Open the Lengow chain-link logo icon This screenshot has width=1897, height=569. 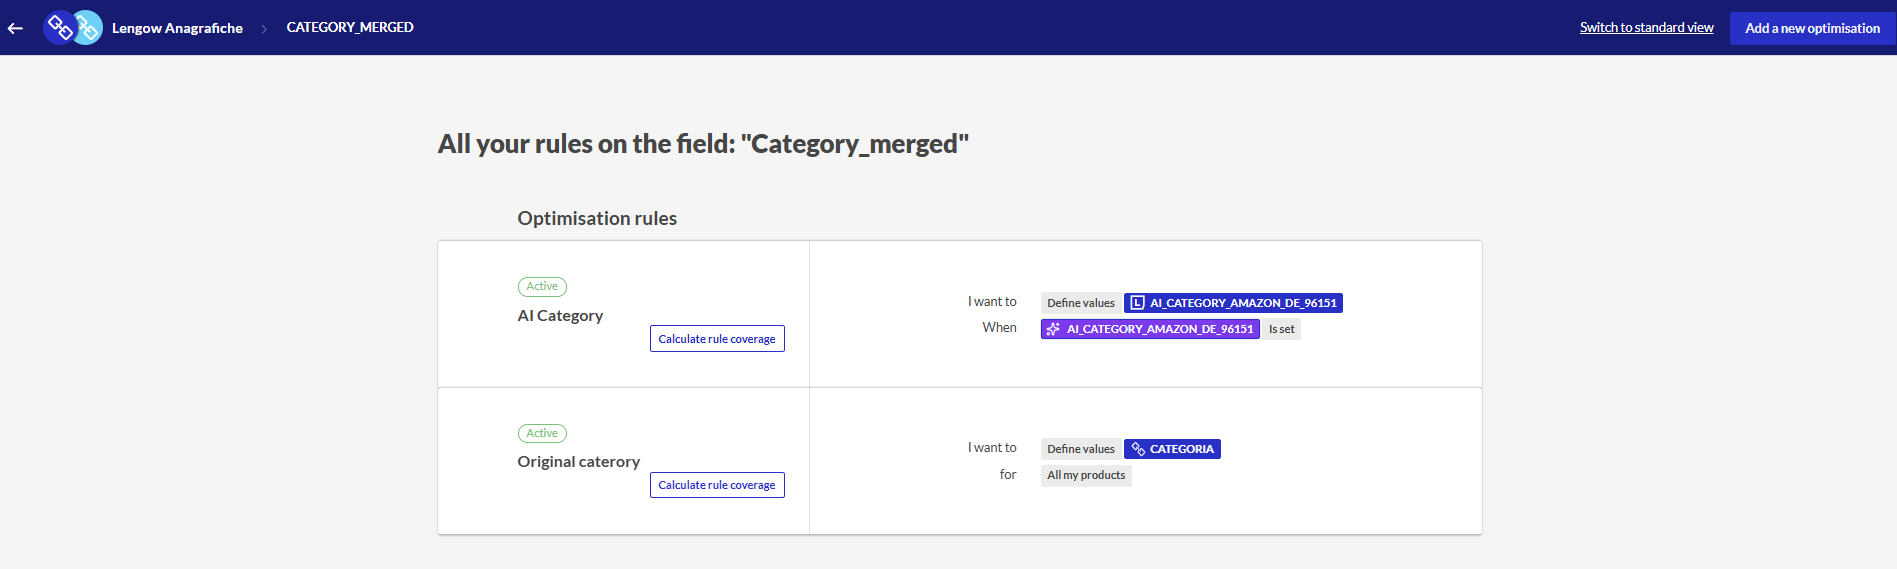pyautogui.click(x=73, y=27)
